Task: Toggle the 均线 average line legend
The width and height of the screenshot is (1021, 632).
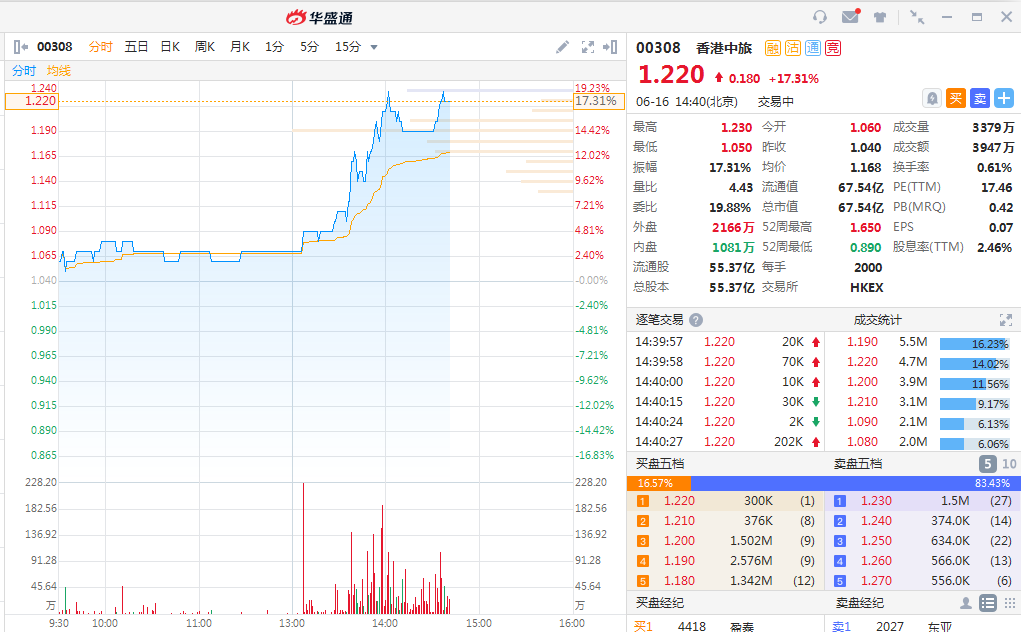Action: [59, 71]
